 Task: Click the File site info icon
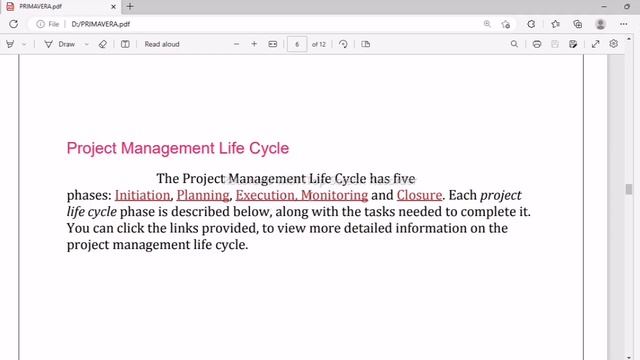(40, 24)
